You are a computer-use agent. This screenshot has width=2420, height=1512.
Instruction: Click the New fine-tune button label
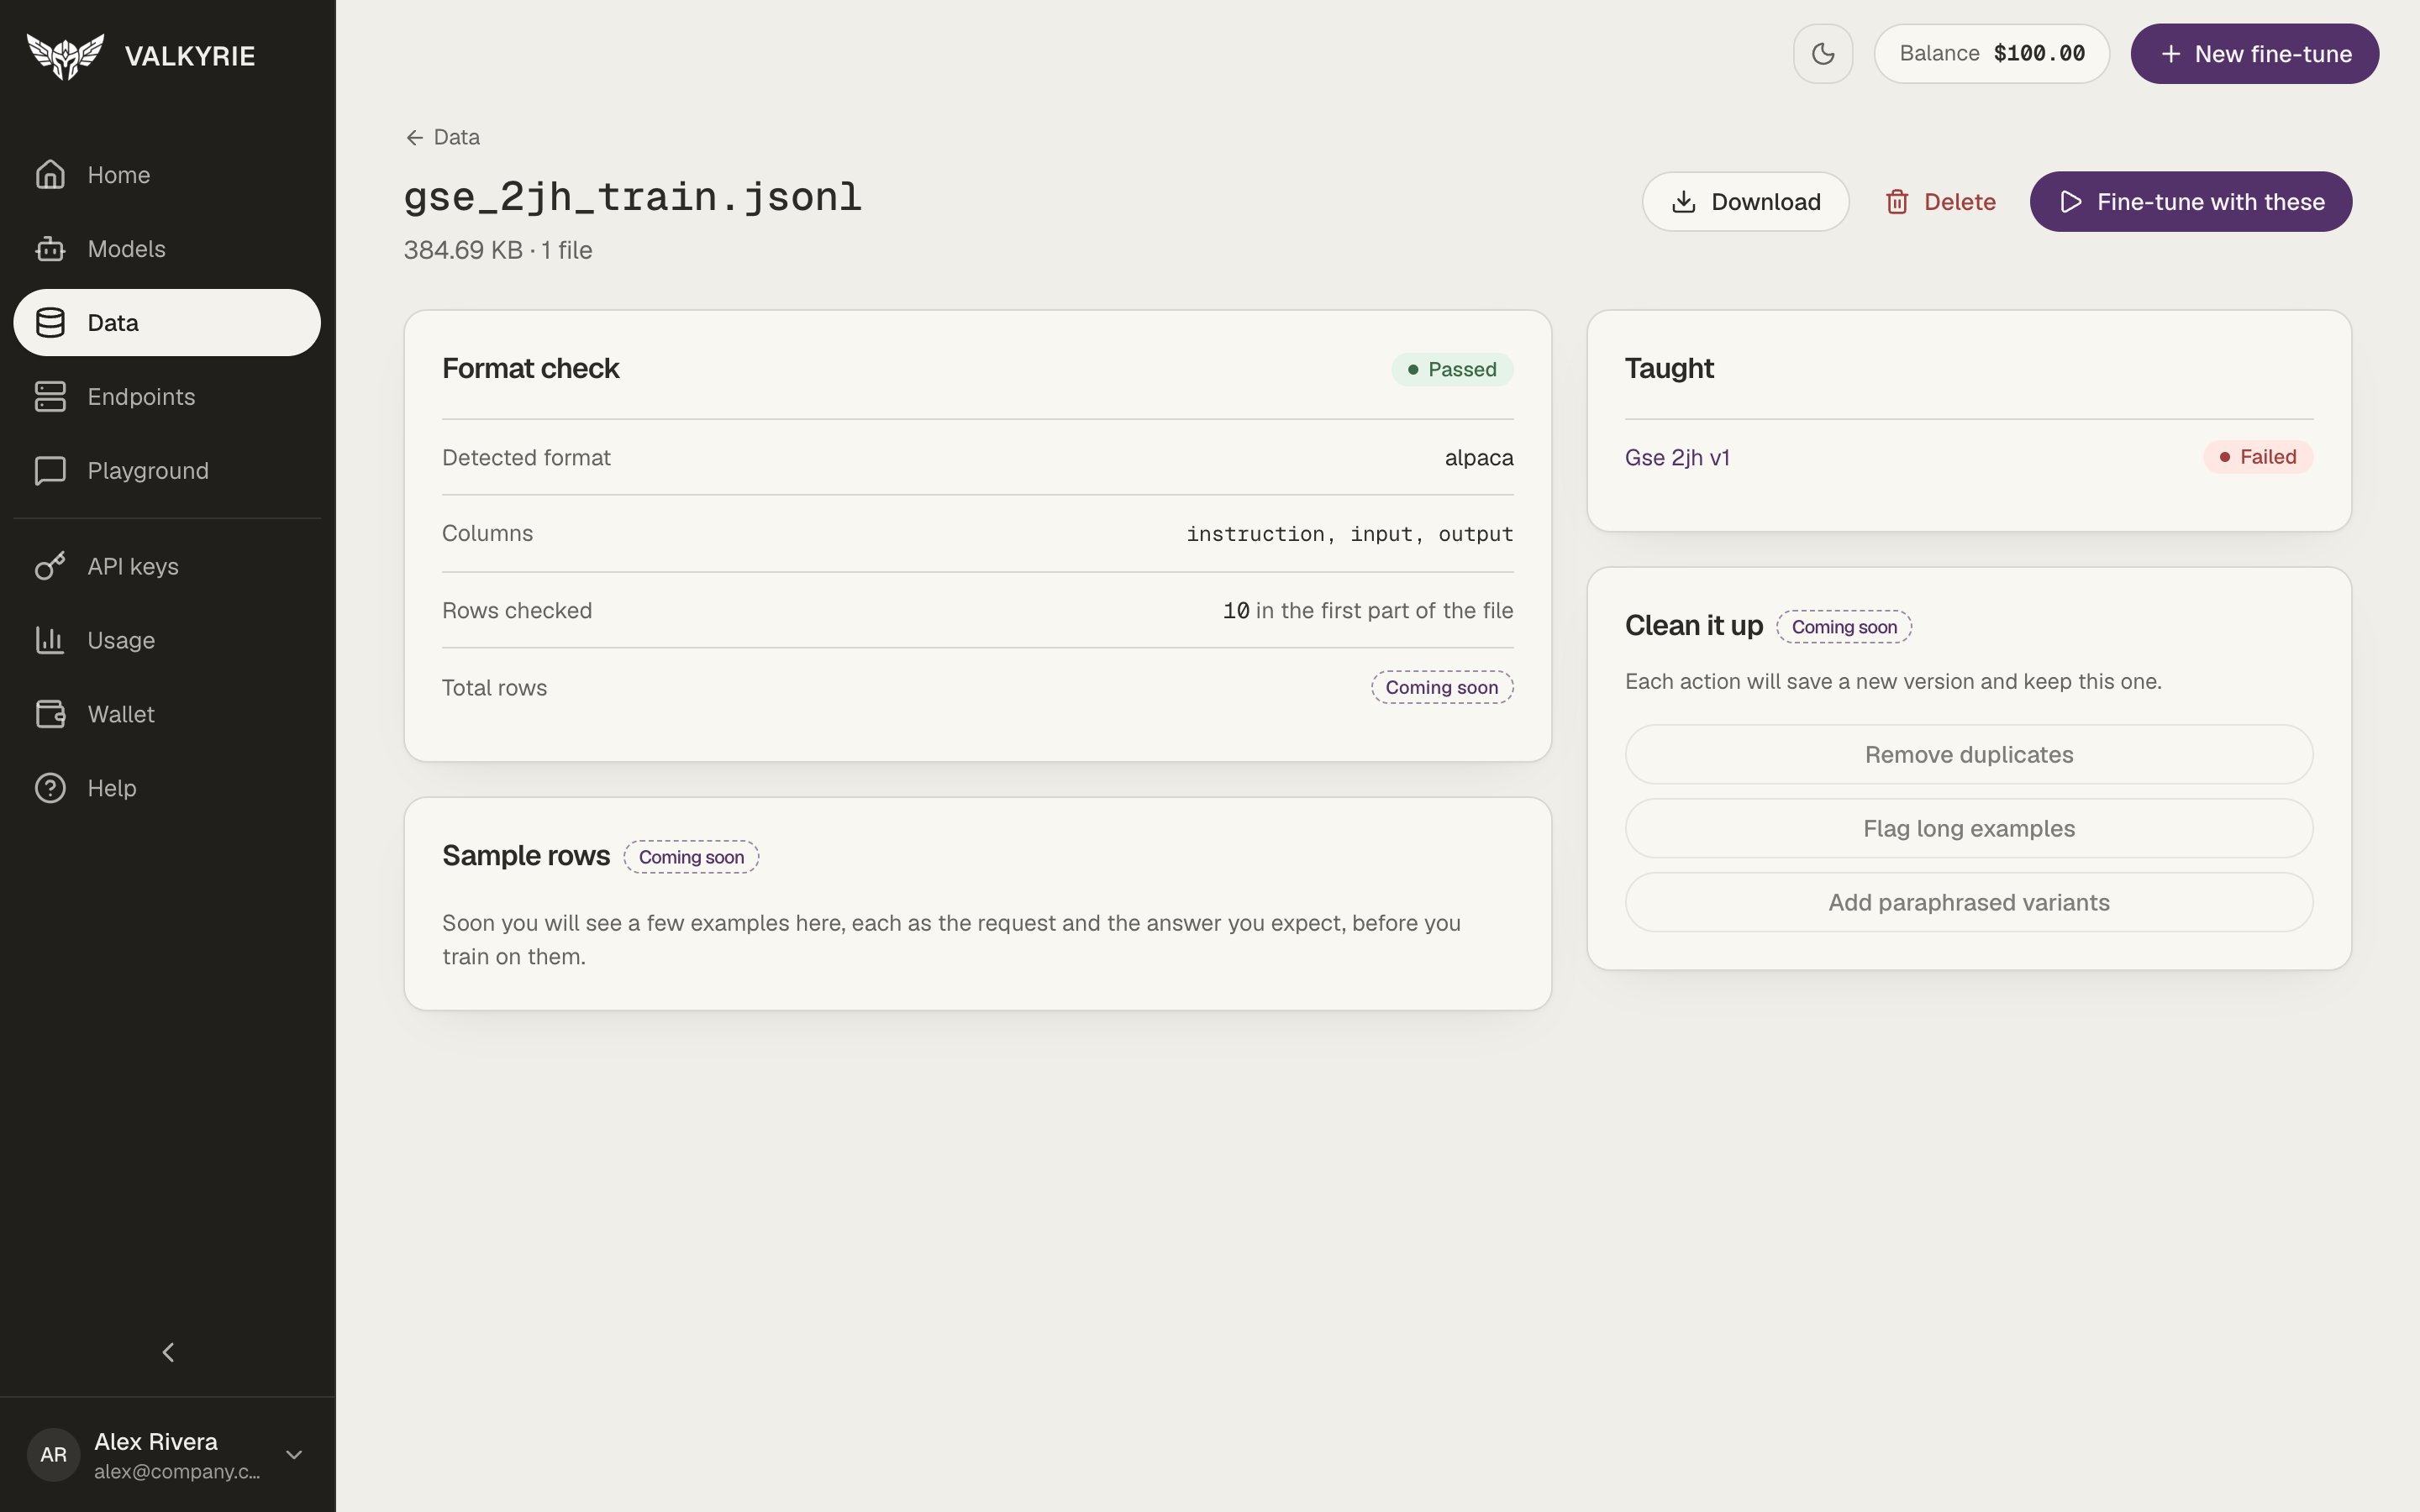pos(2272,54)
